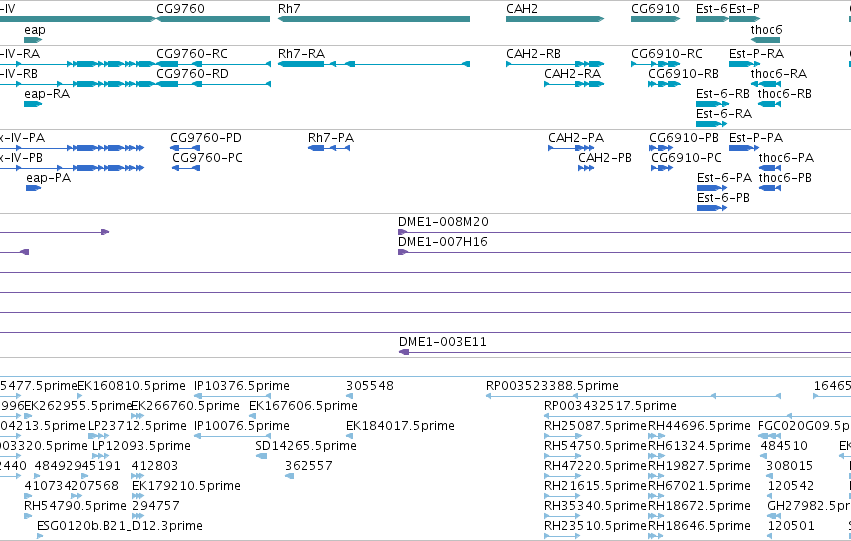Screen dimensions: 851x541
Task: Select the Est-6-RA transcript label
Action: [x=723, y=114]
